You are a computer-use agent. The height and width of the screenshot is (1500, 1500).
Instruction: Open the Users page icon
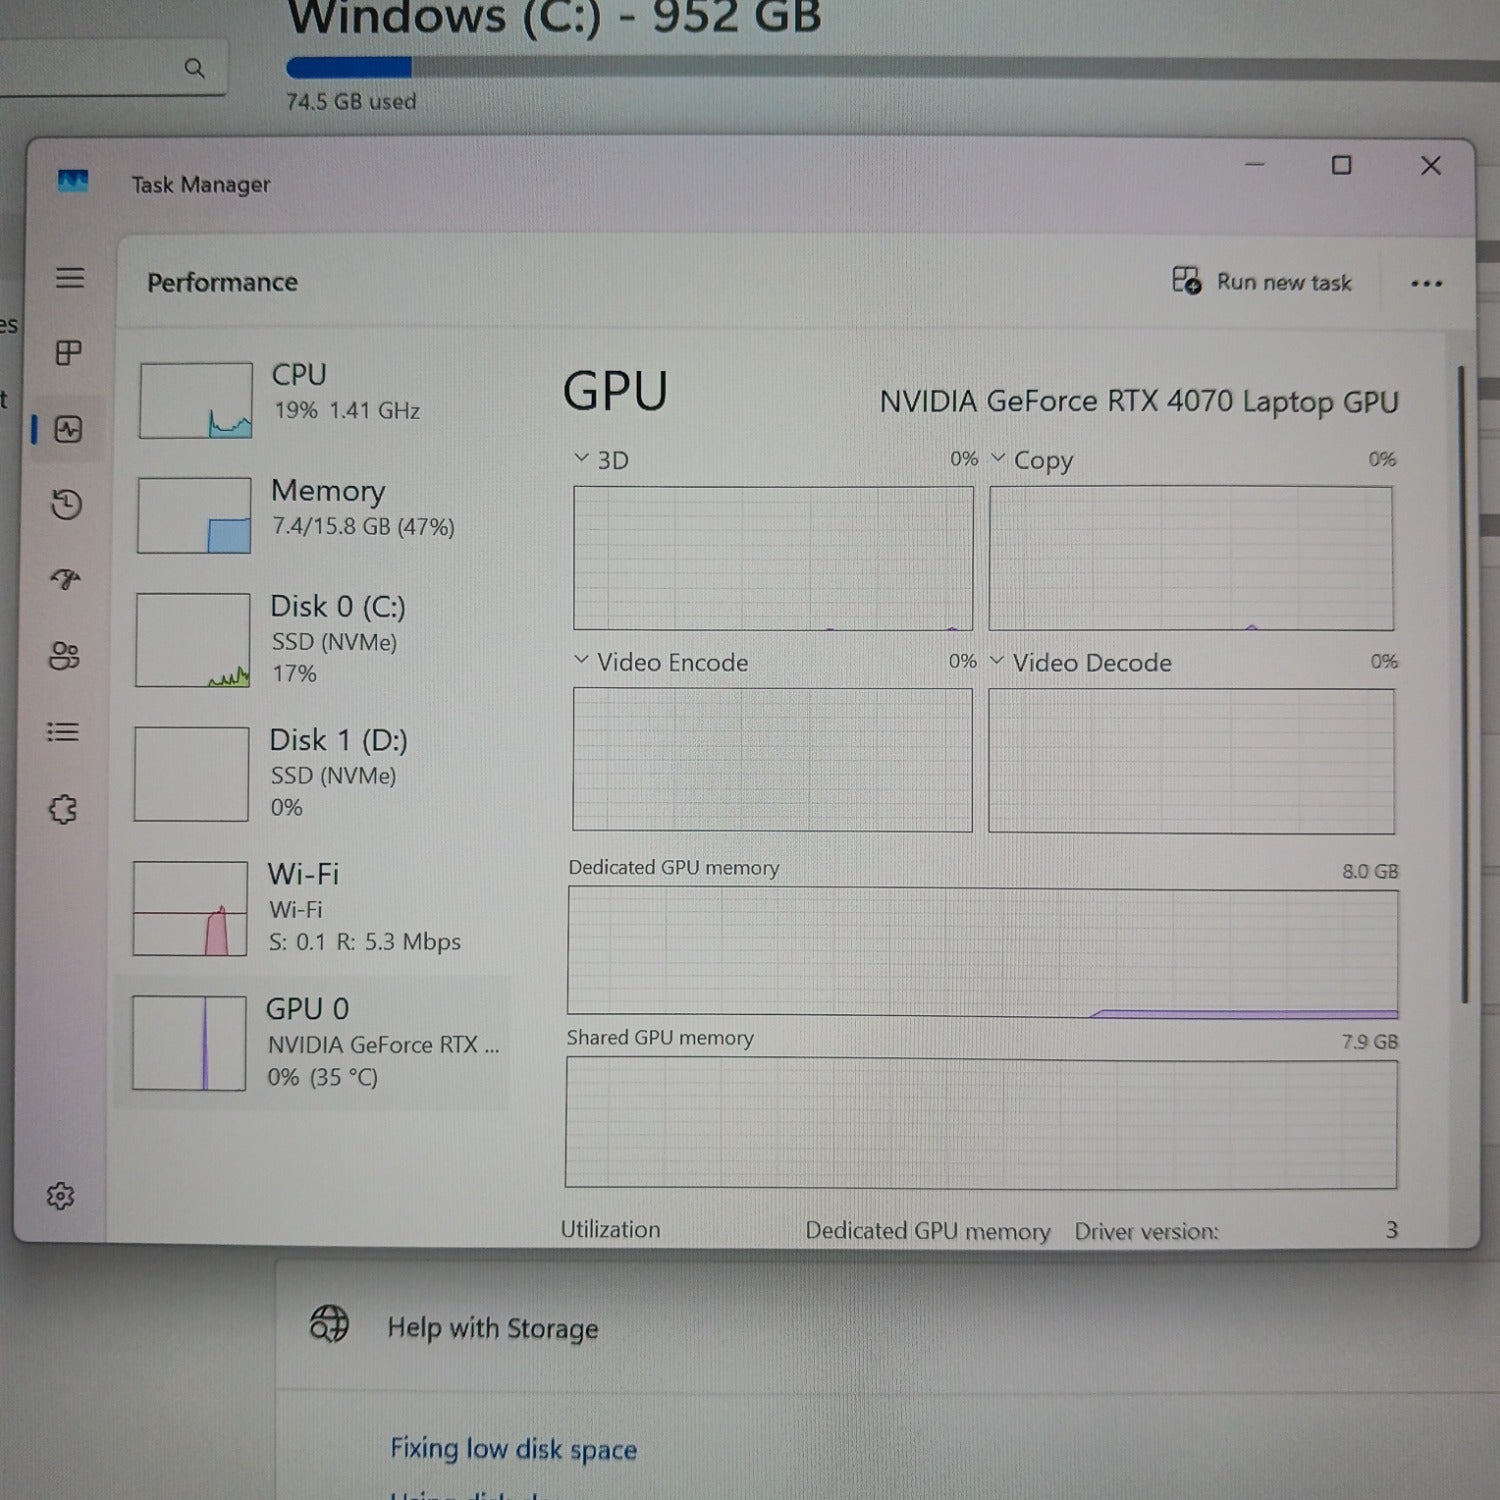pyautogui.click(x=64, y=656)
